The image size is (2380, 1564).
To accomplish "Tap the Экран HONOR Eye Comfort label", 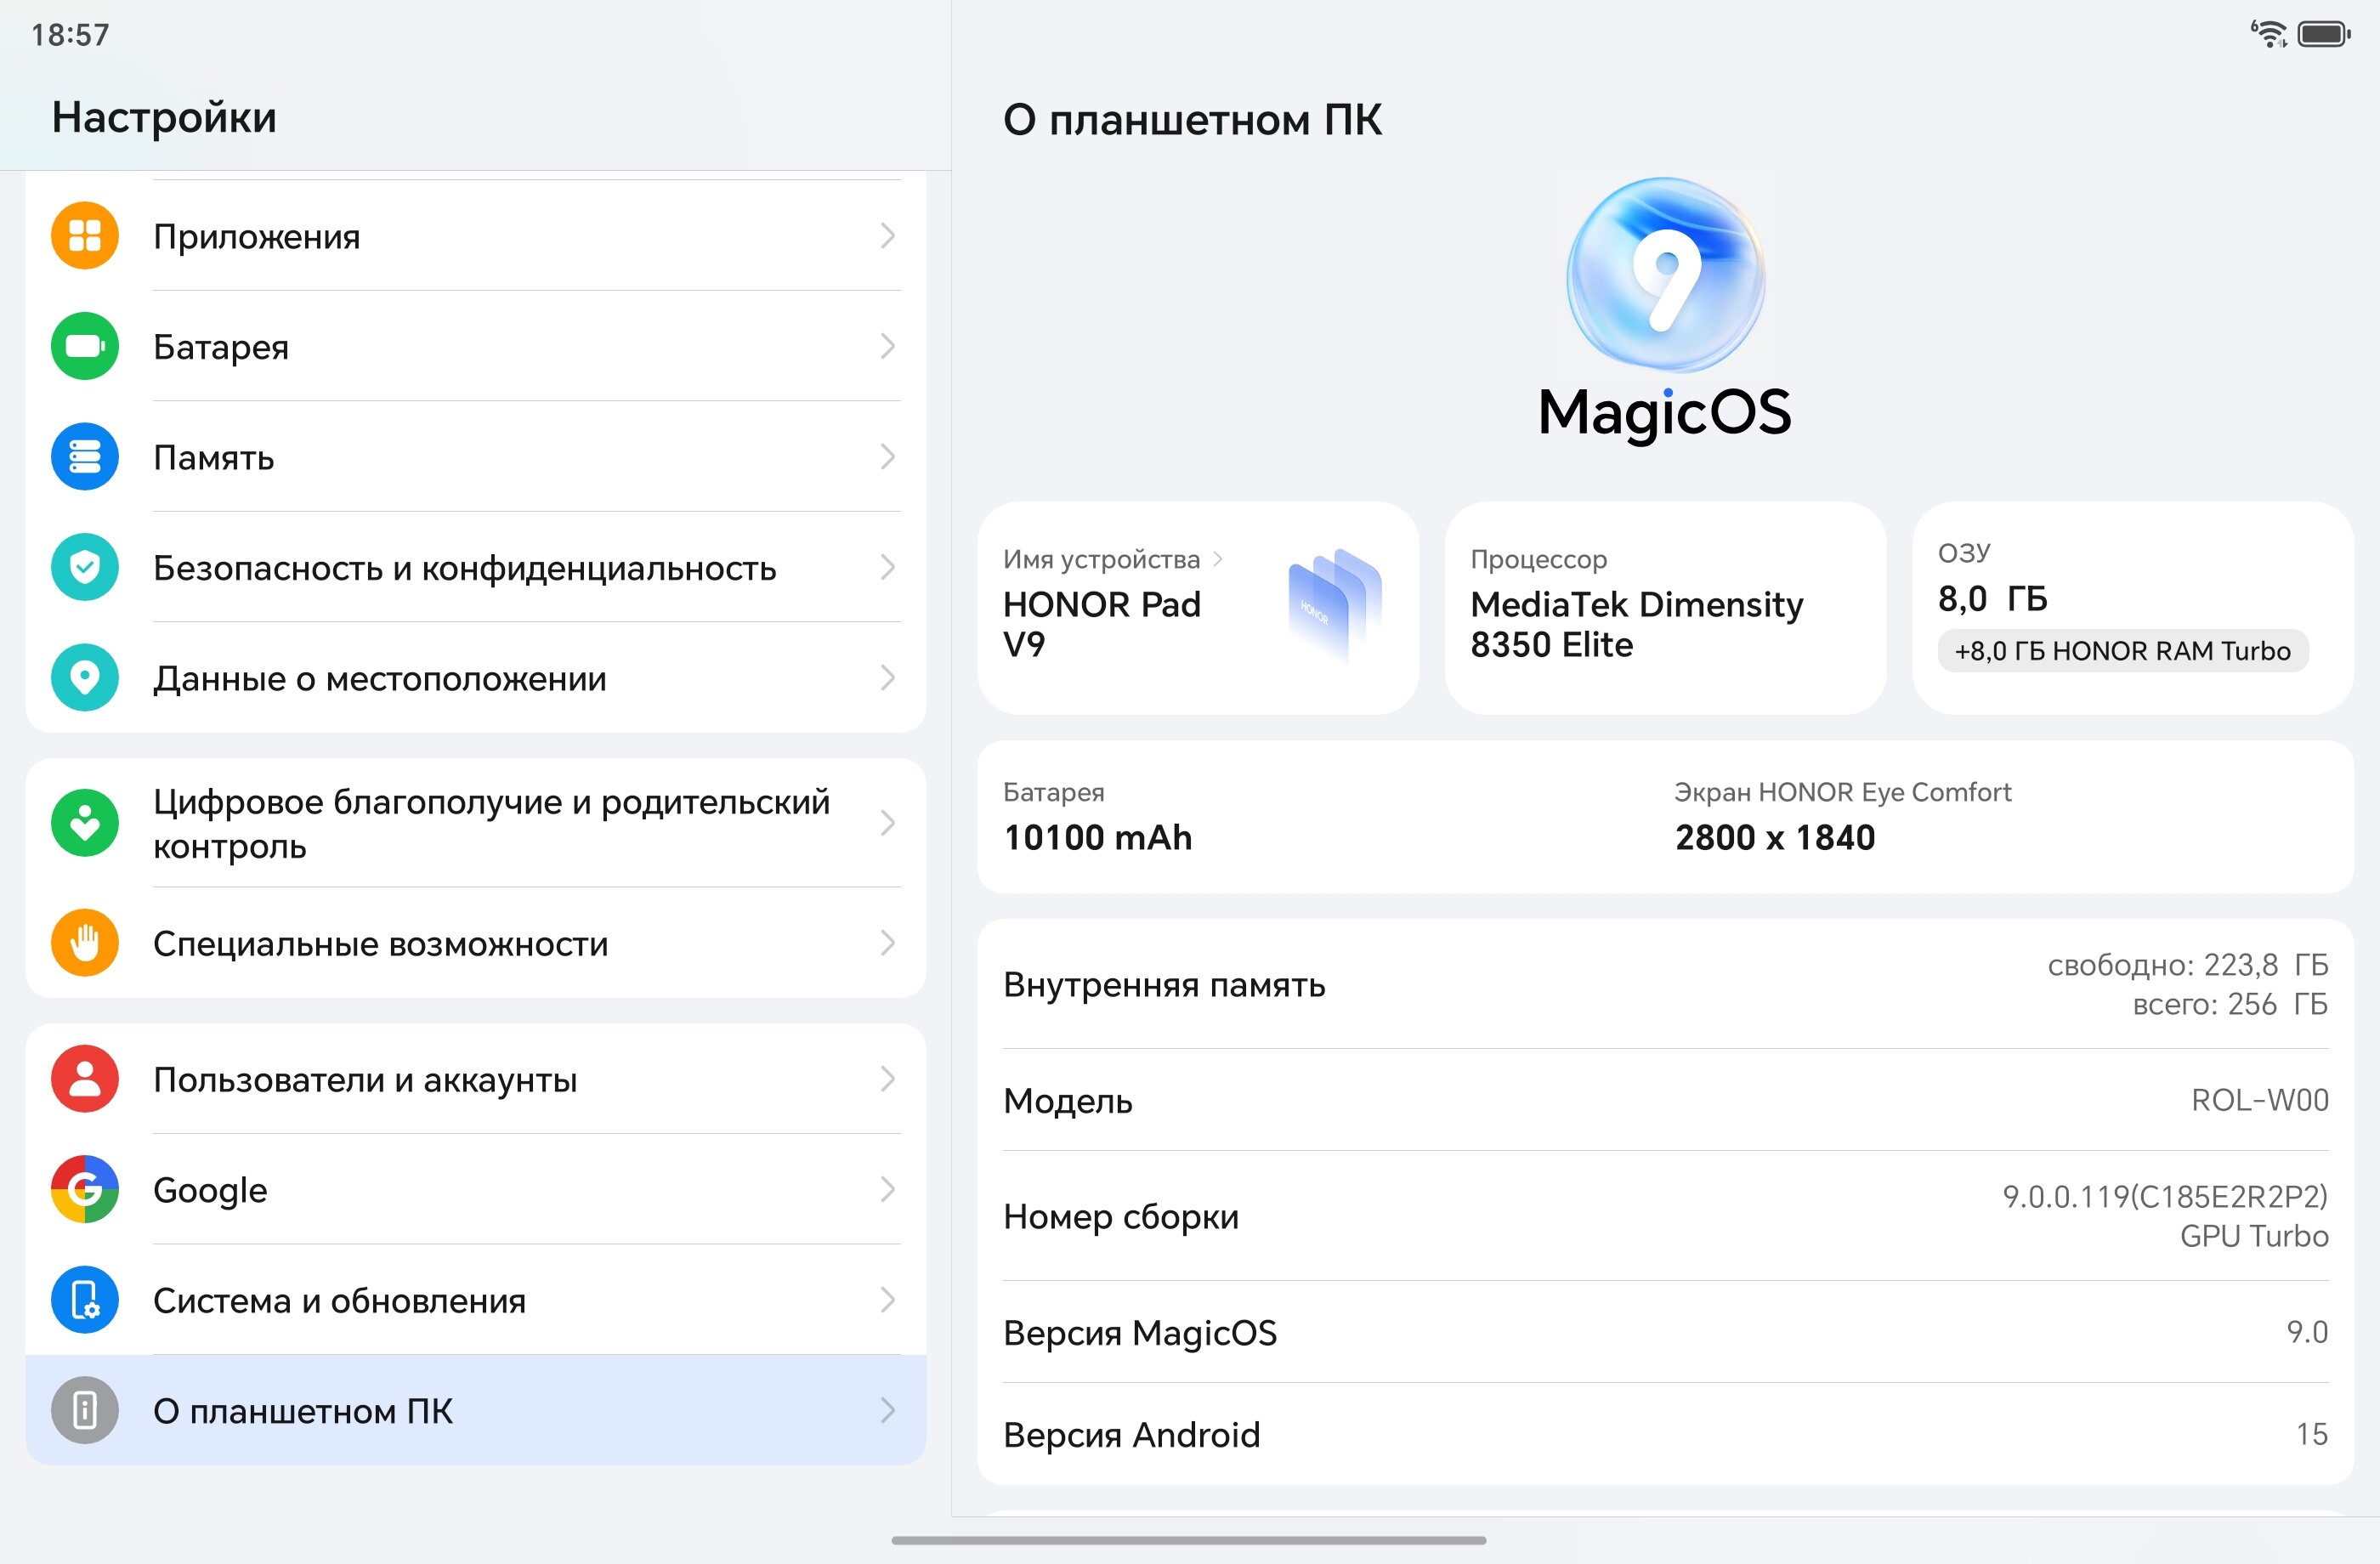I will 1842,792.
